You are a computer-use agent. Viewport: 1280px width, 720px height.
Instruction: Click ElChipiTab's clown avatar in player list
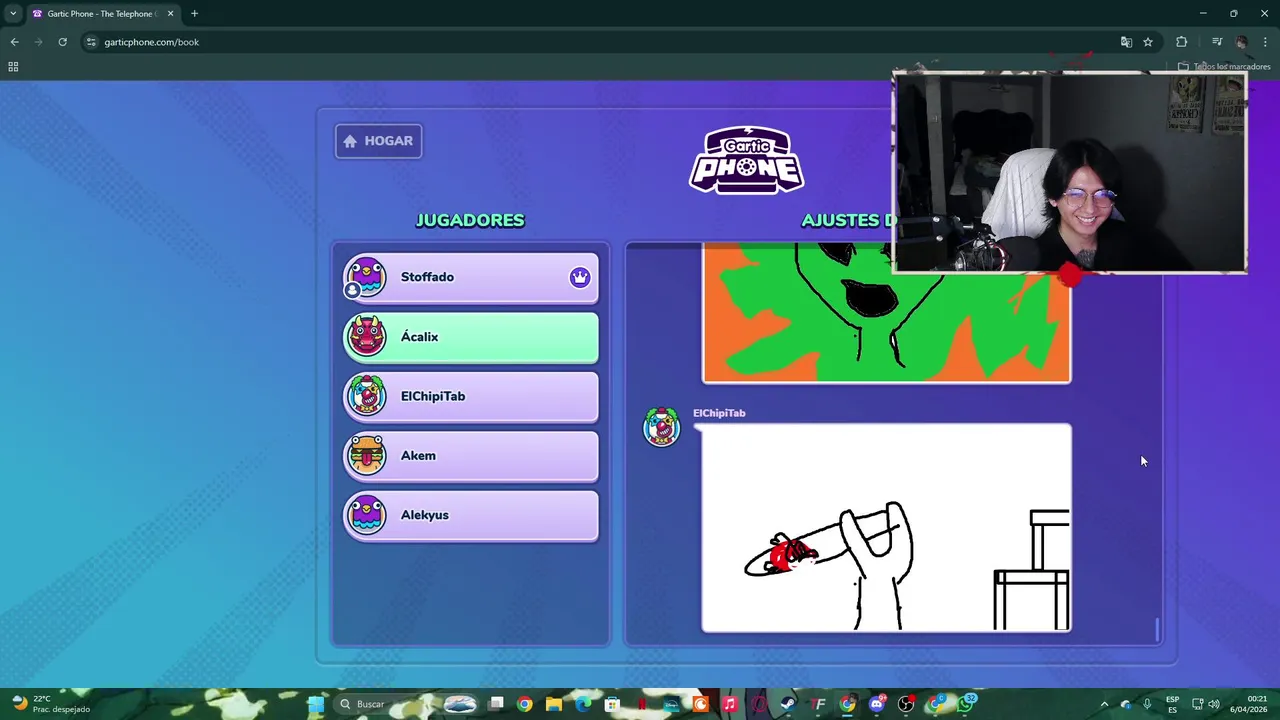(366, 396)
